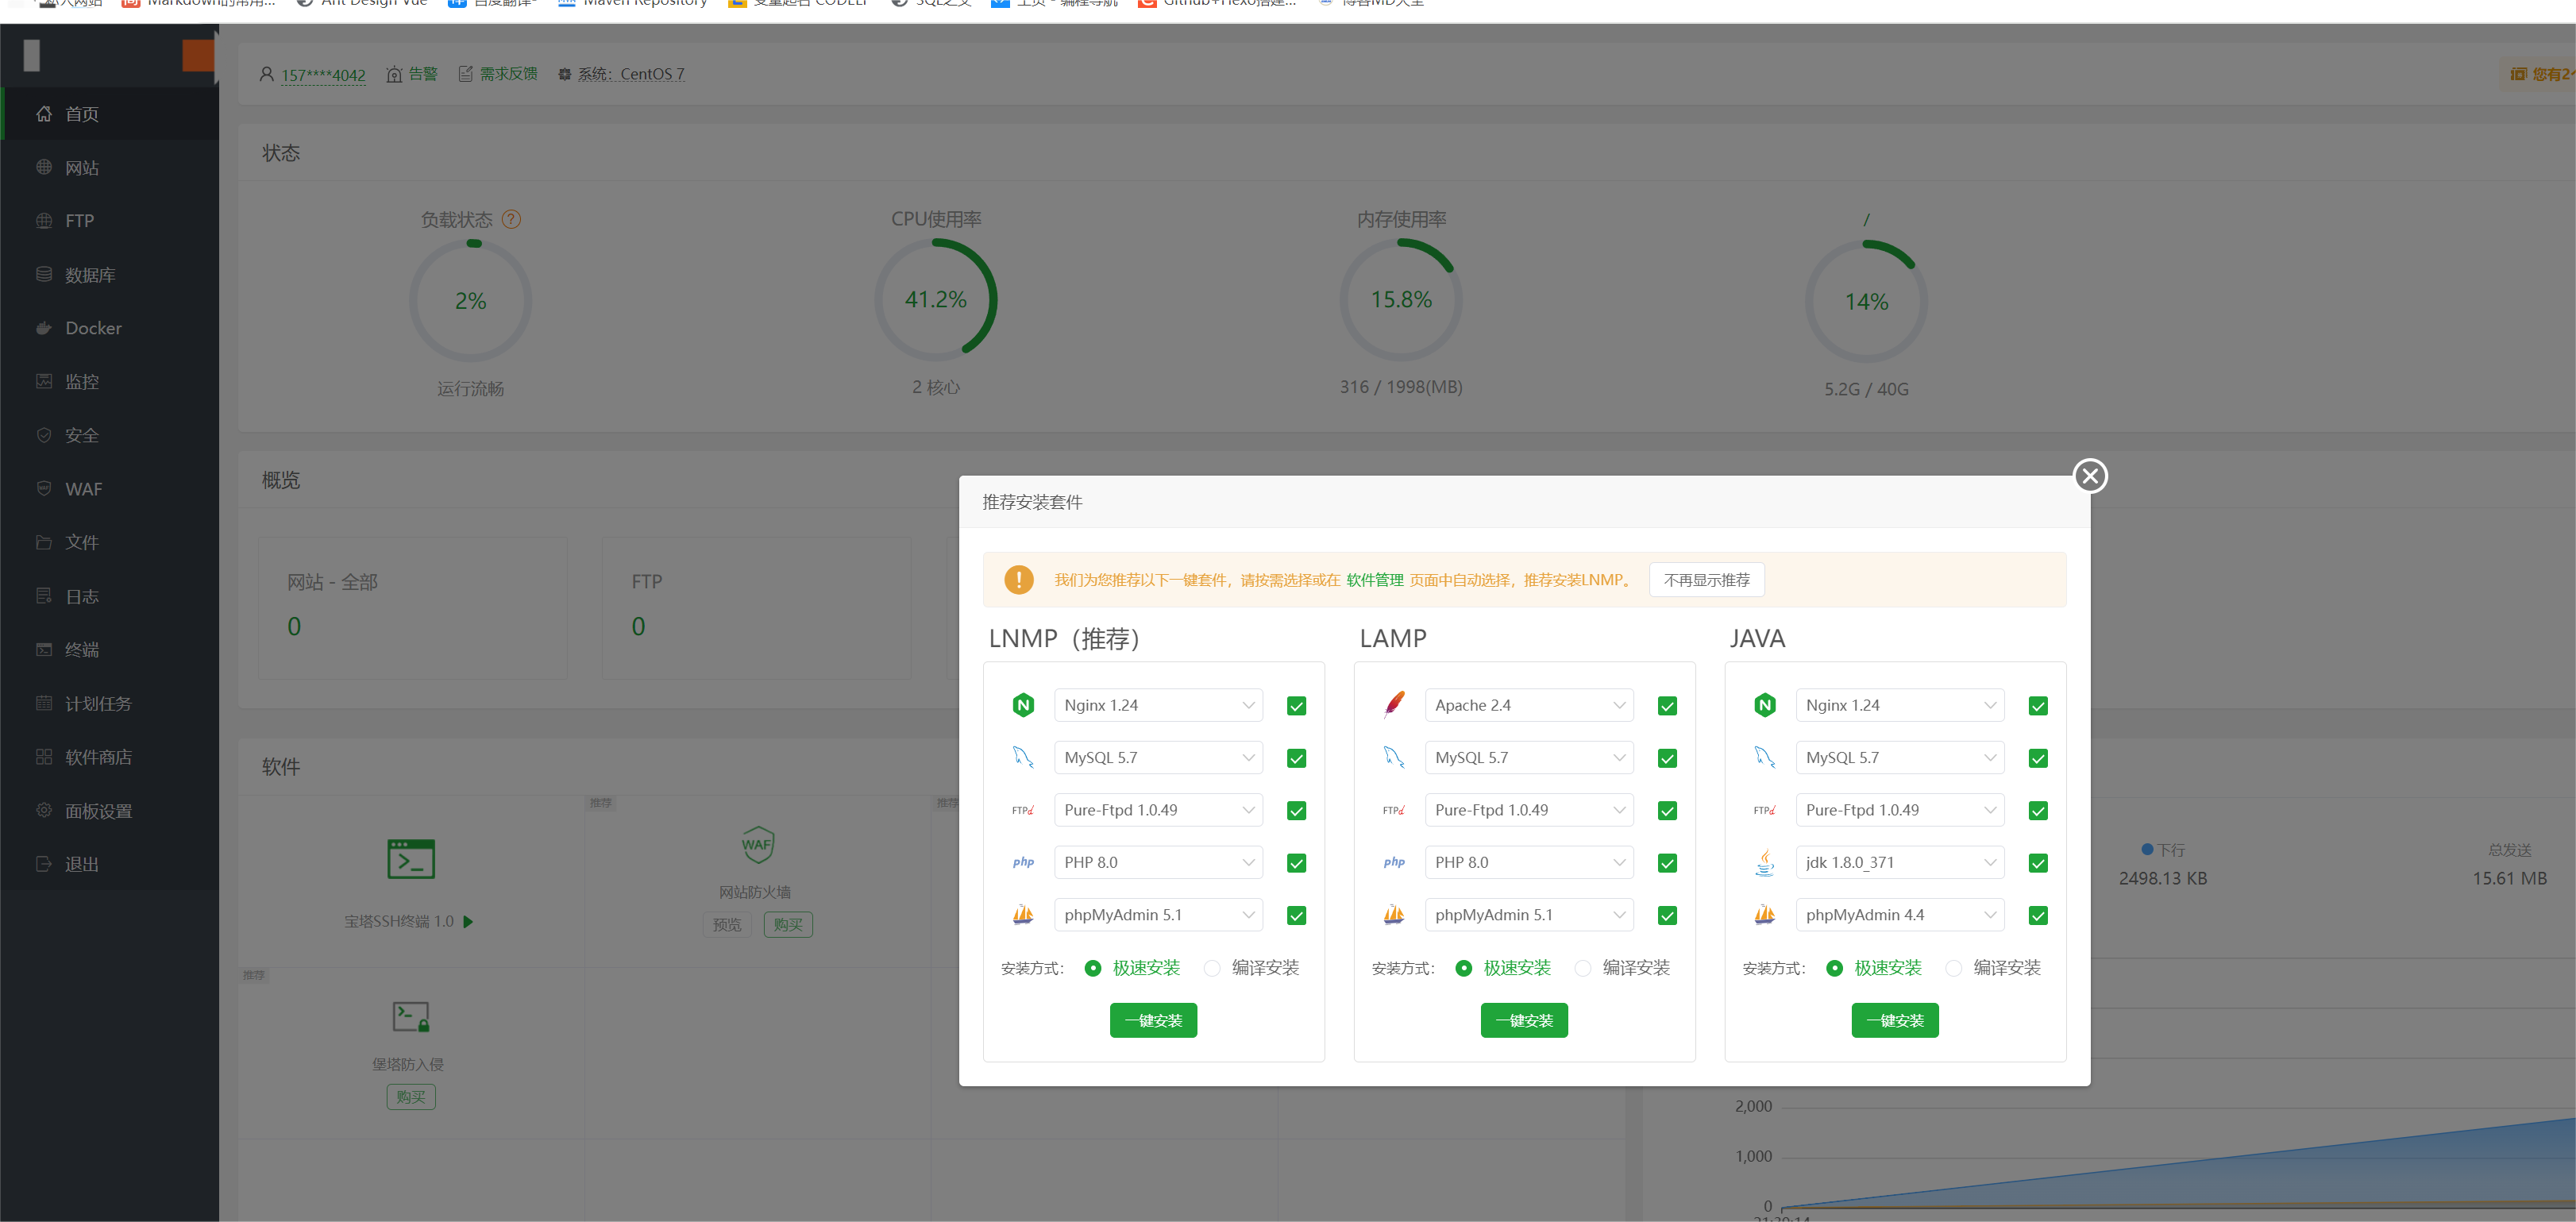The width and height of the screenshot is (2576, 1222).
Task: Click the 网站防火墙 WAF shield icon
Action: (x=757, y=845)
